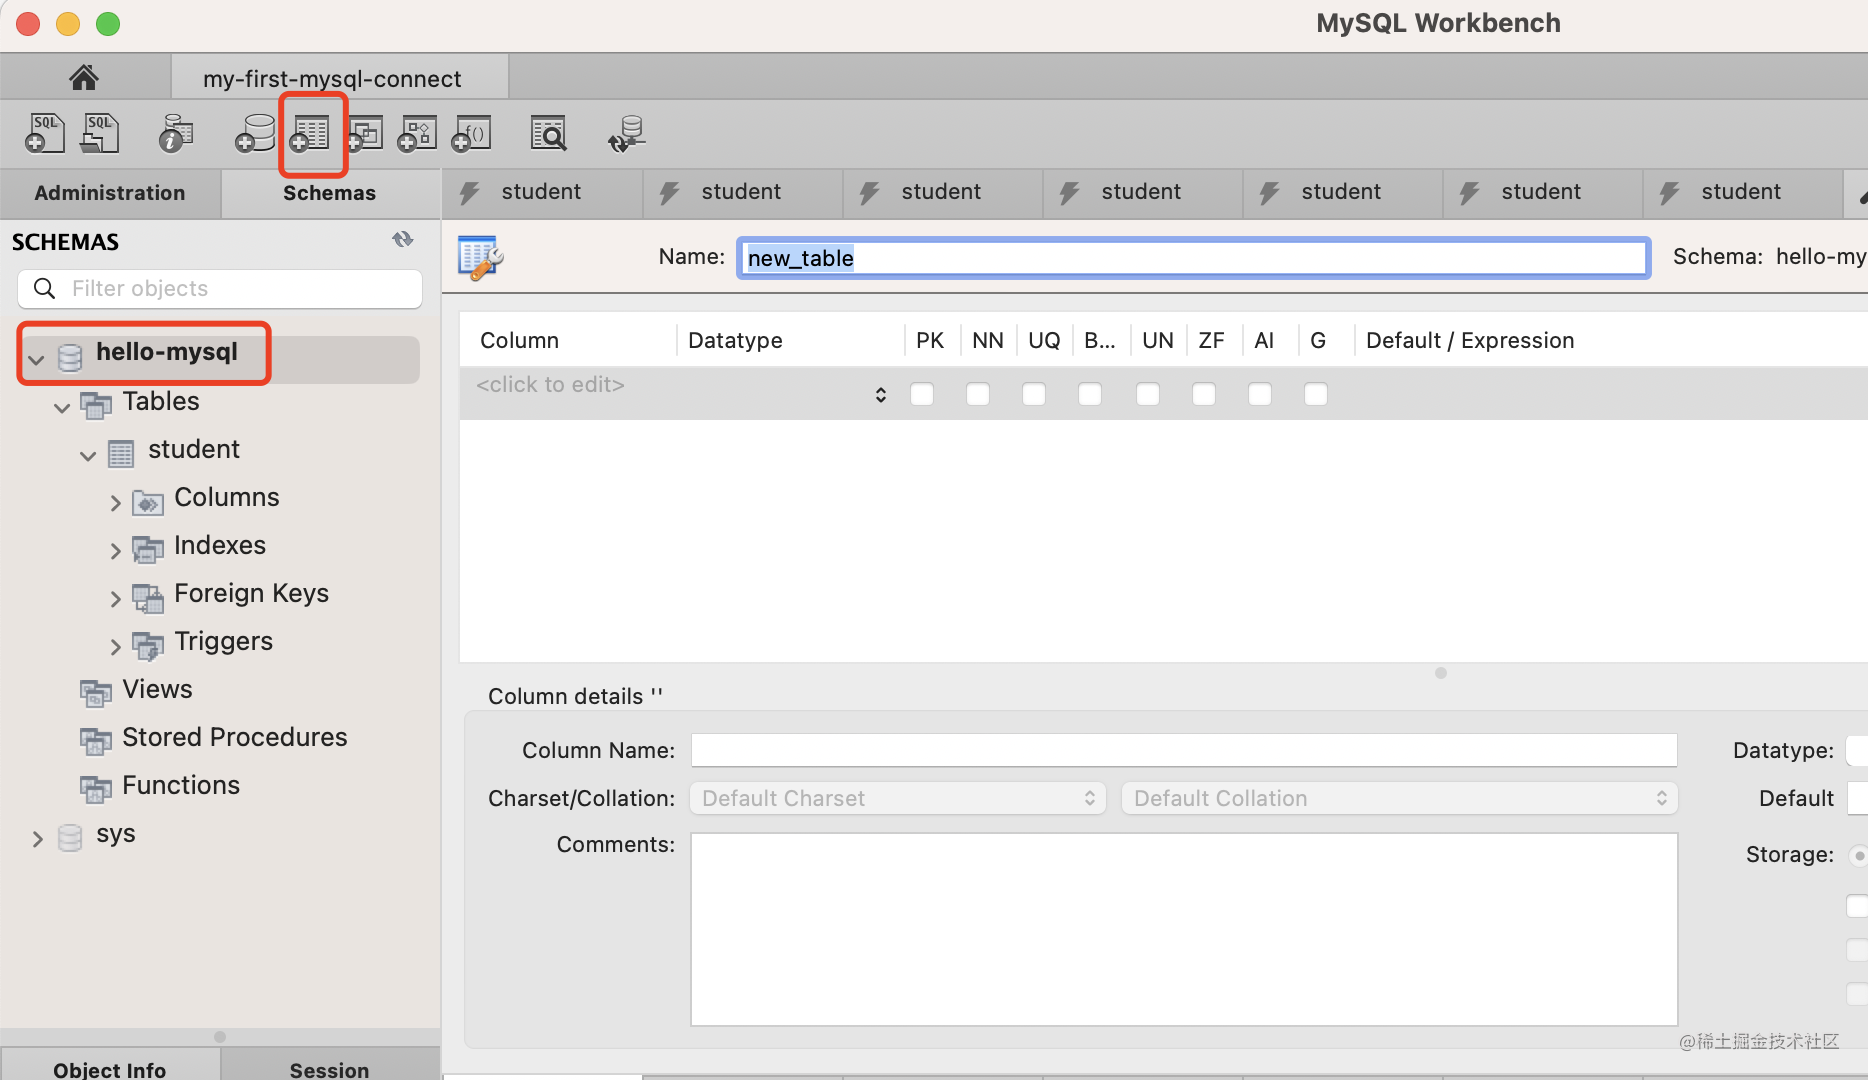This screenshot has width=1868, height=1080.
Task: Create a new view using toolbar icon
Action: (x=365, y=133)
